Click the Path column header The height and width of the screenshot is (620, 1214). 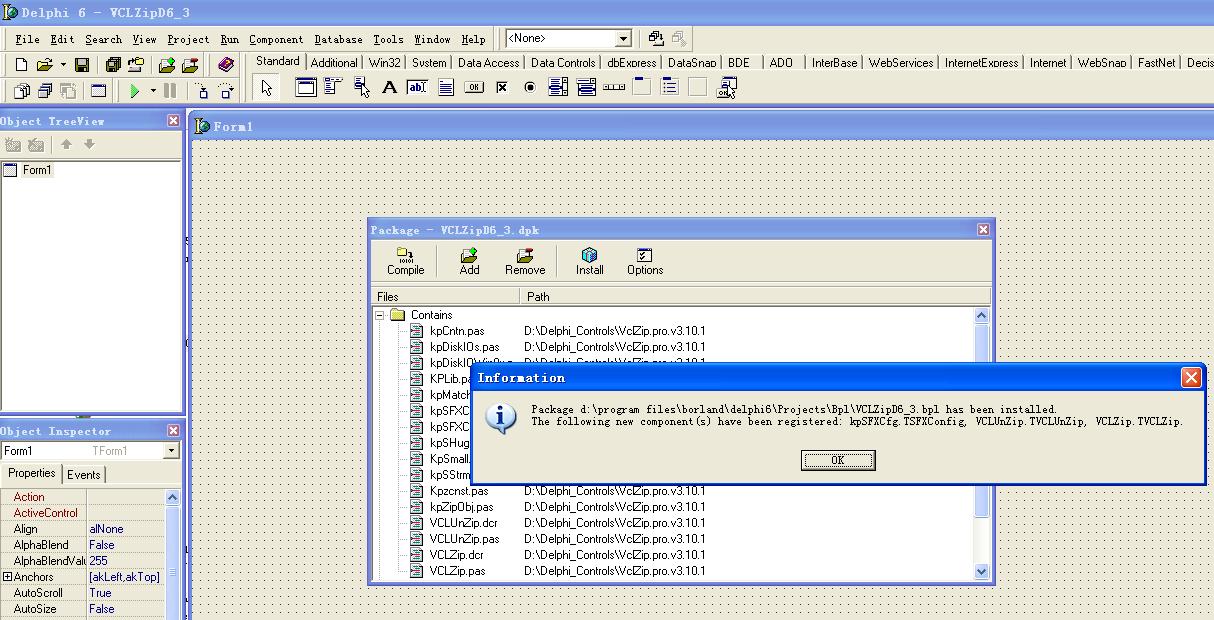point(755,296)
